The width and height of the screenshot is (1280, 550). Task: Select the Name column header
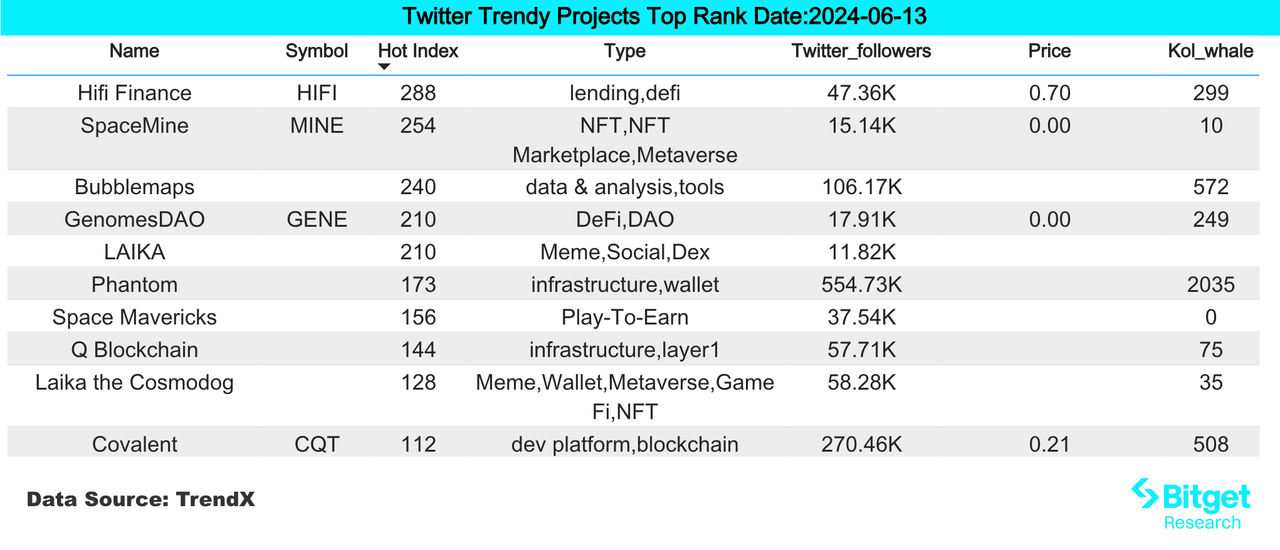[134, 51]
